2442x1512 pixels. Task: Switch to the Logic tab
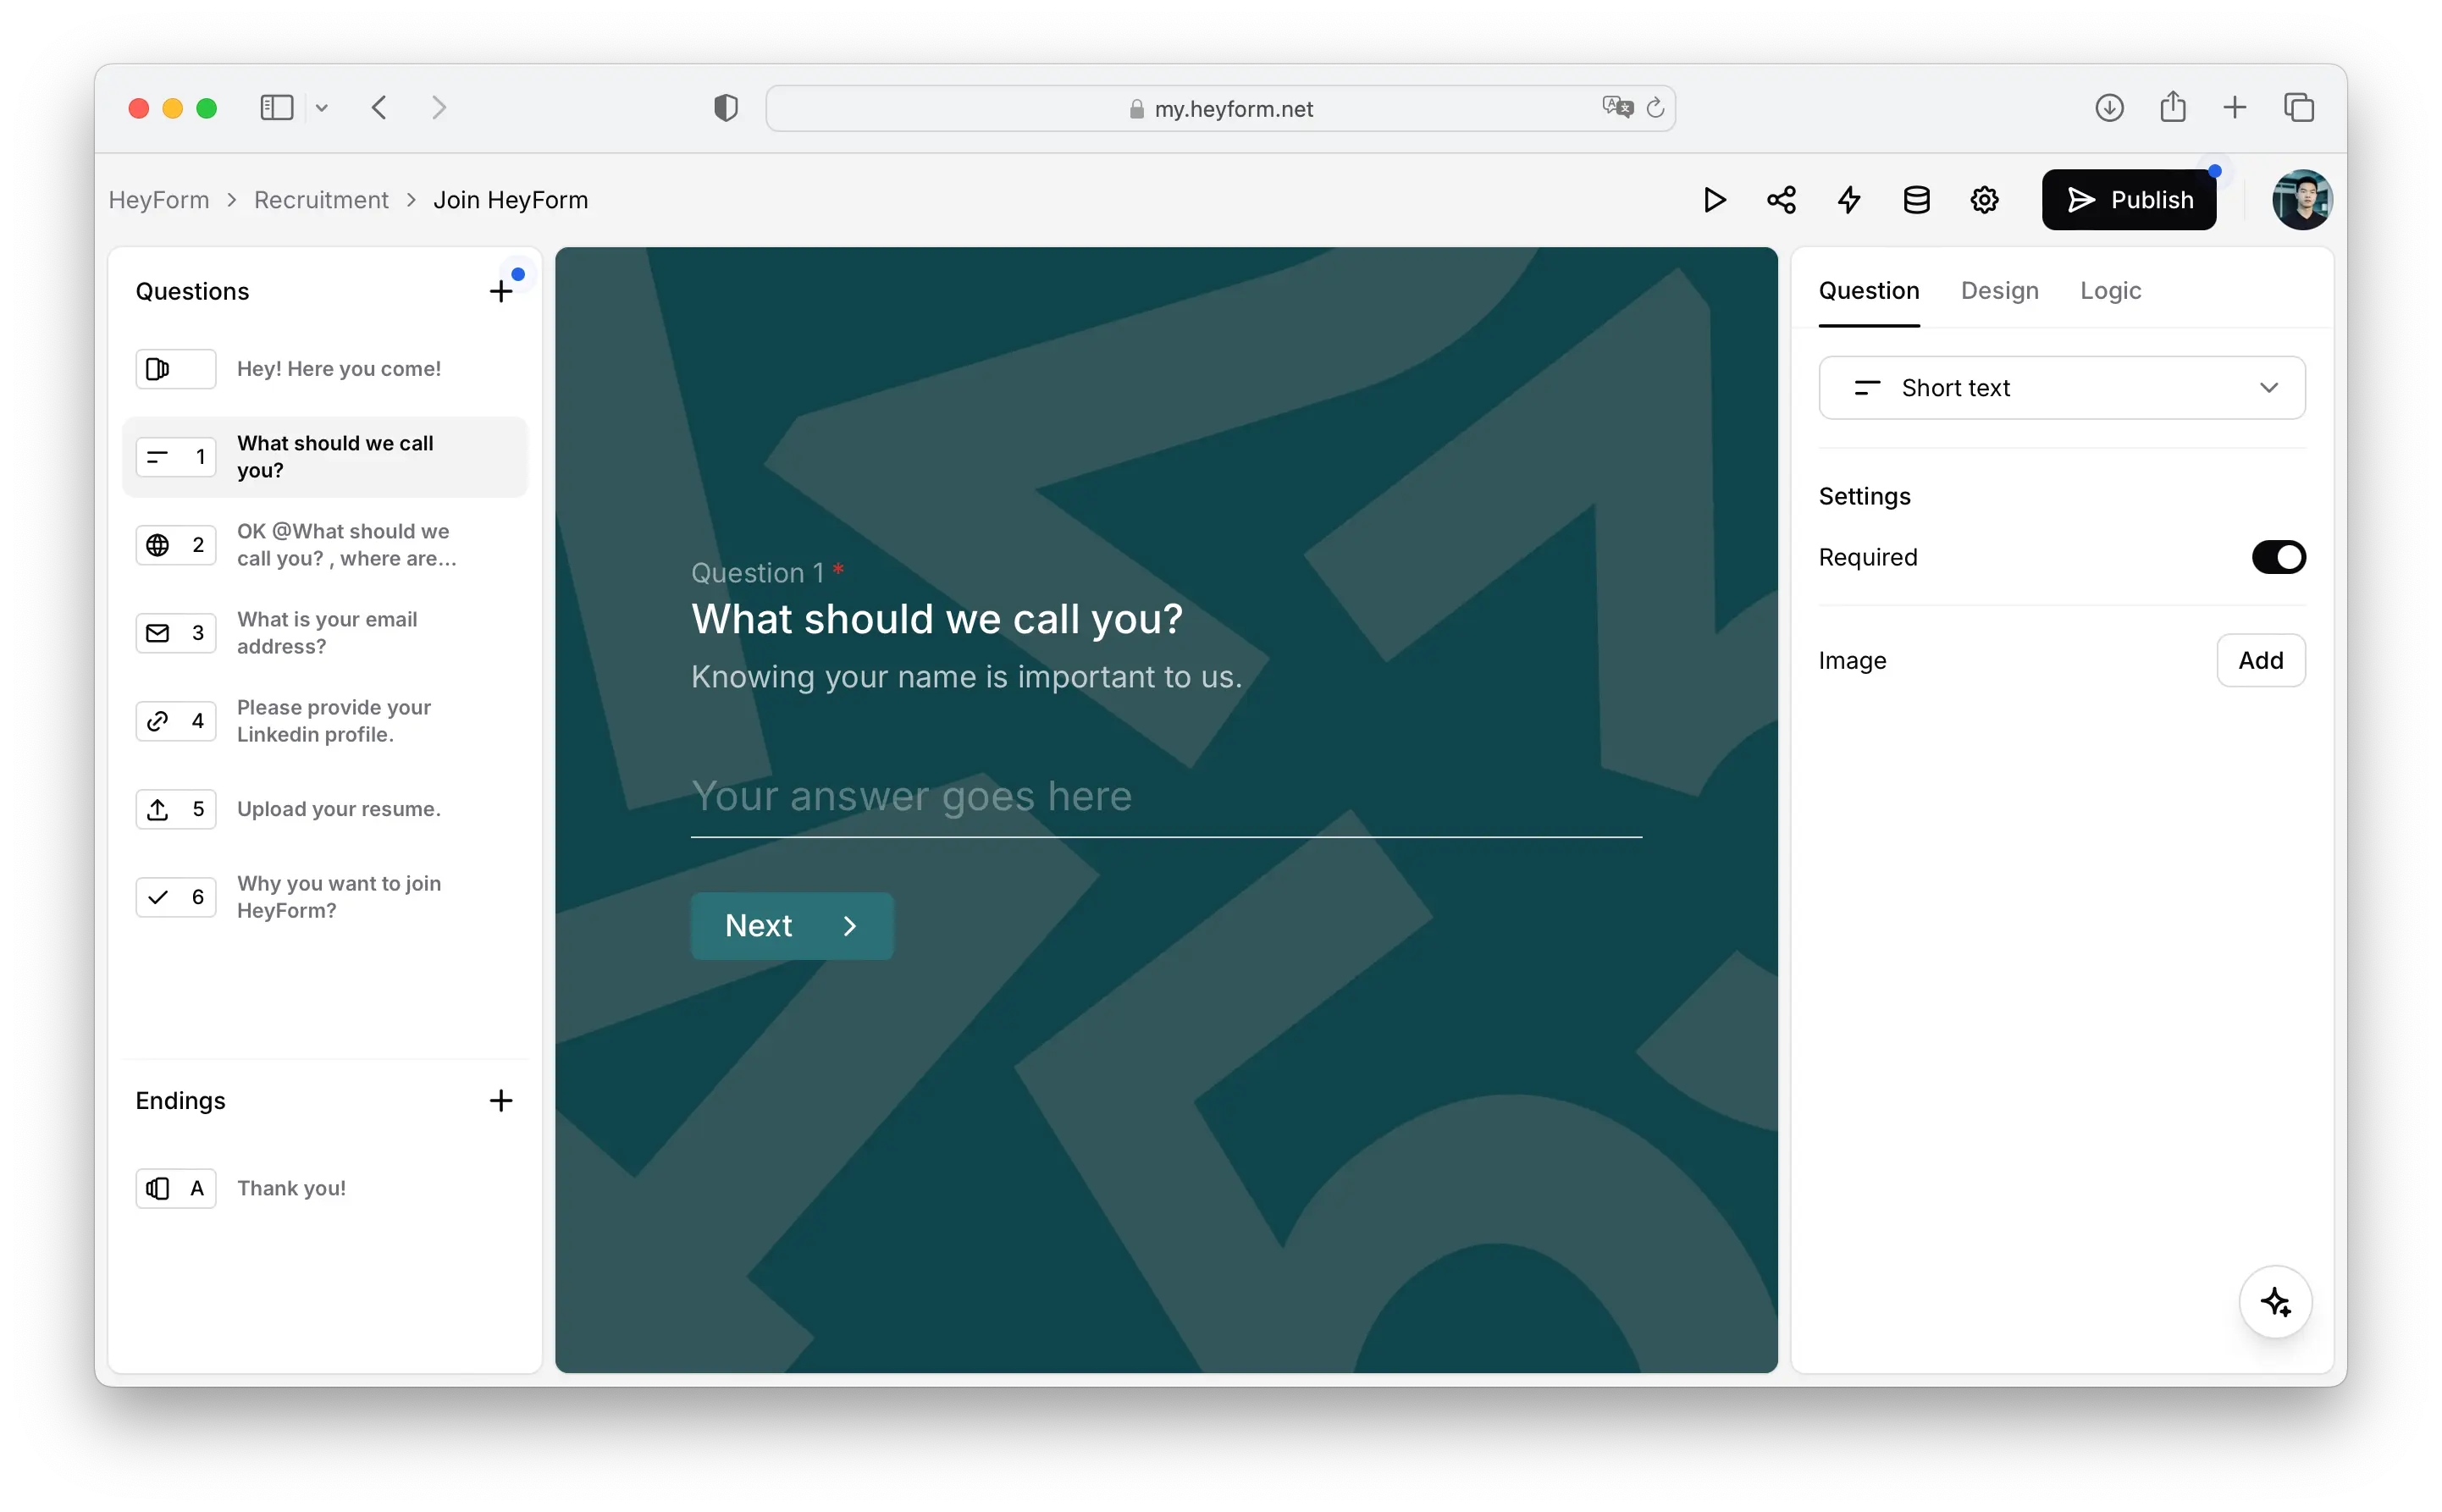pyautogui.click(x=2110, y=291)
